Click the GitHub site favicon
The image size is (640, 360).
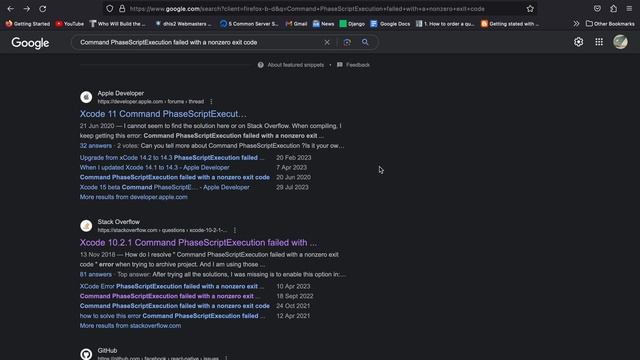click(x=86, y=354)
